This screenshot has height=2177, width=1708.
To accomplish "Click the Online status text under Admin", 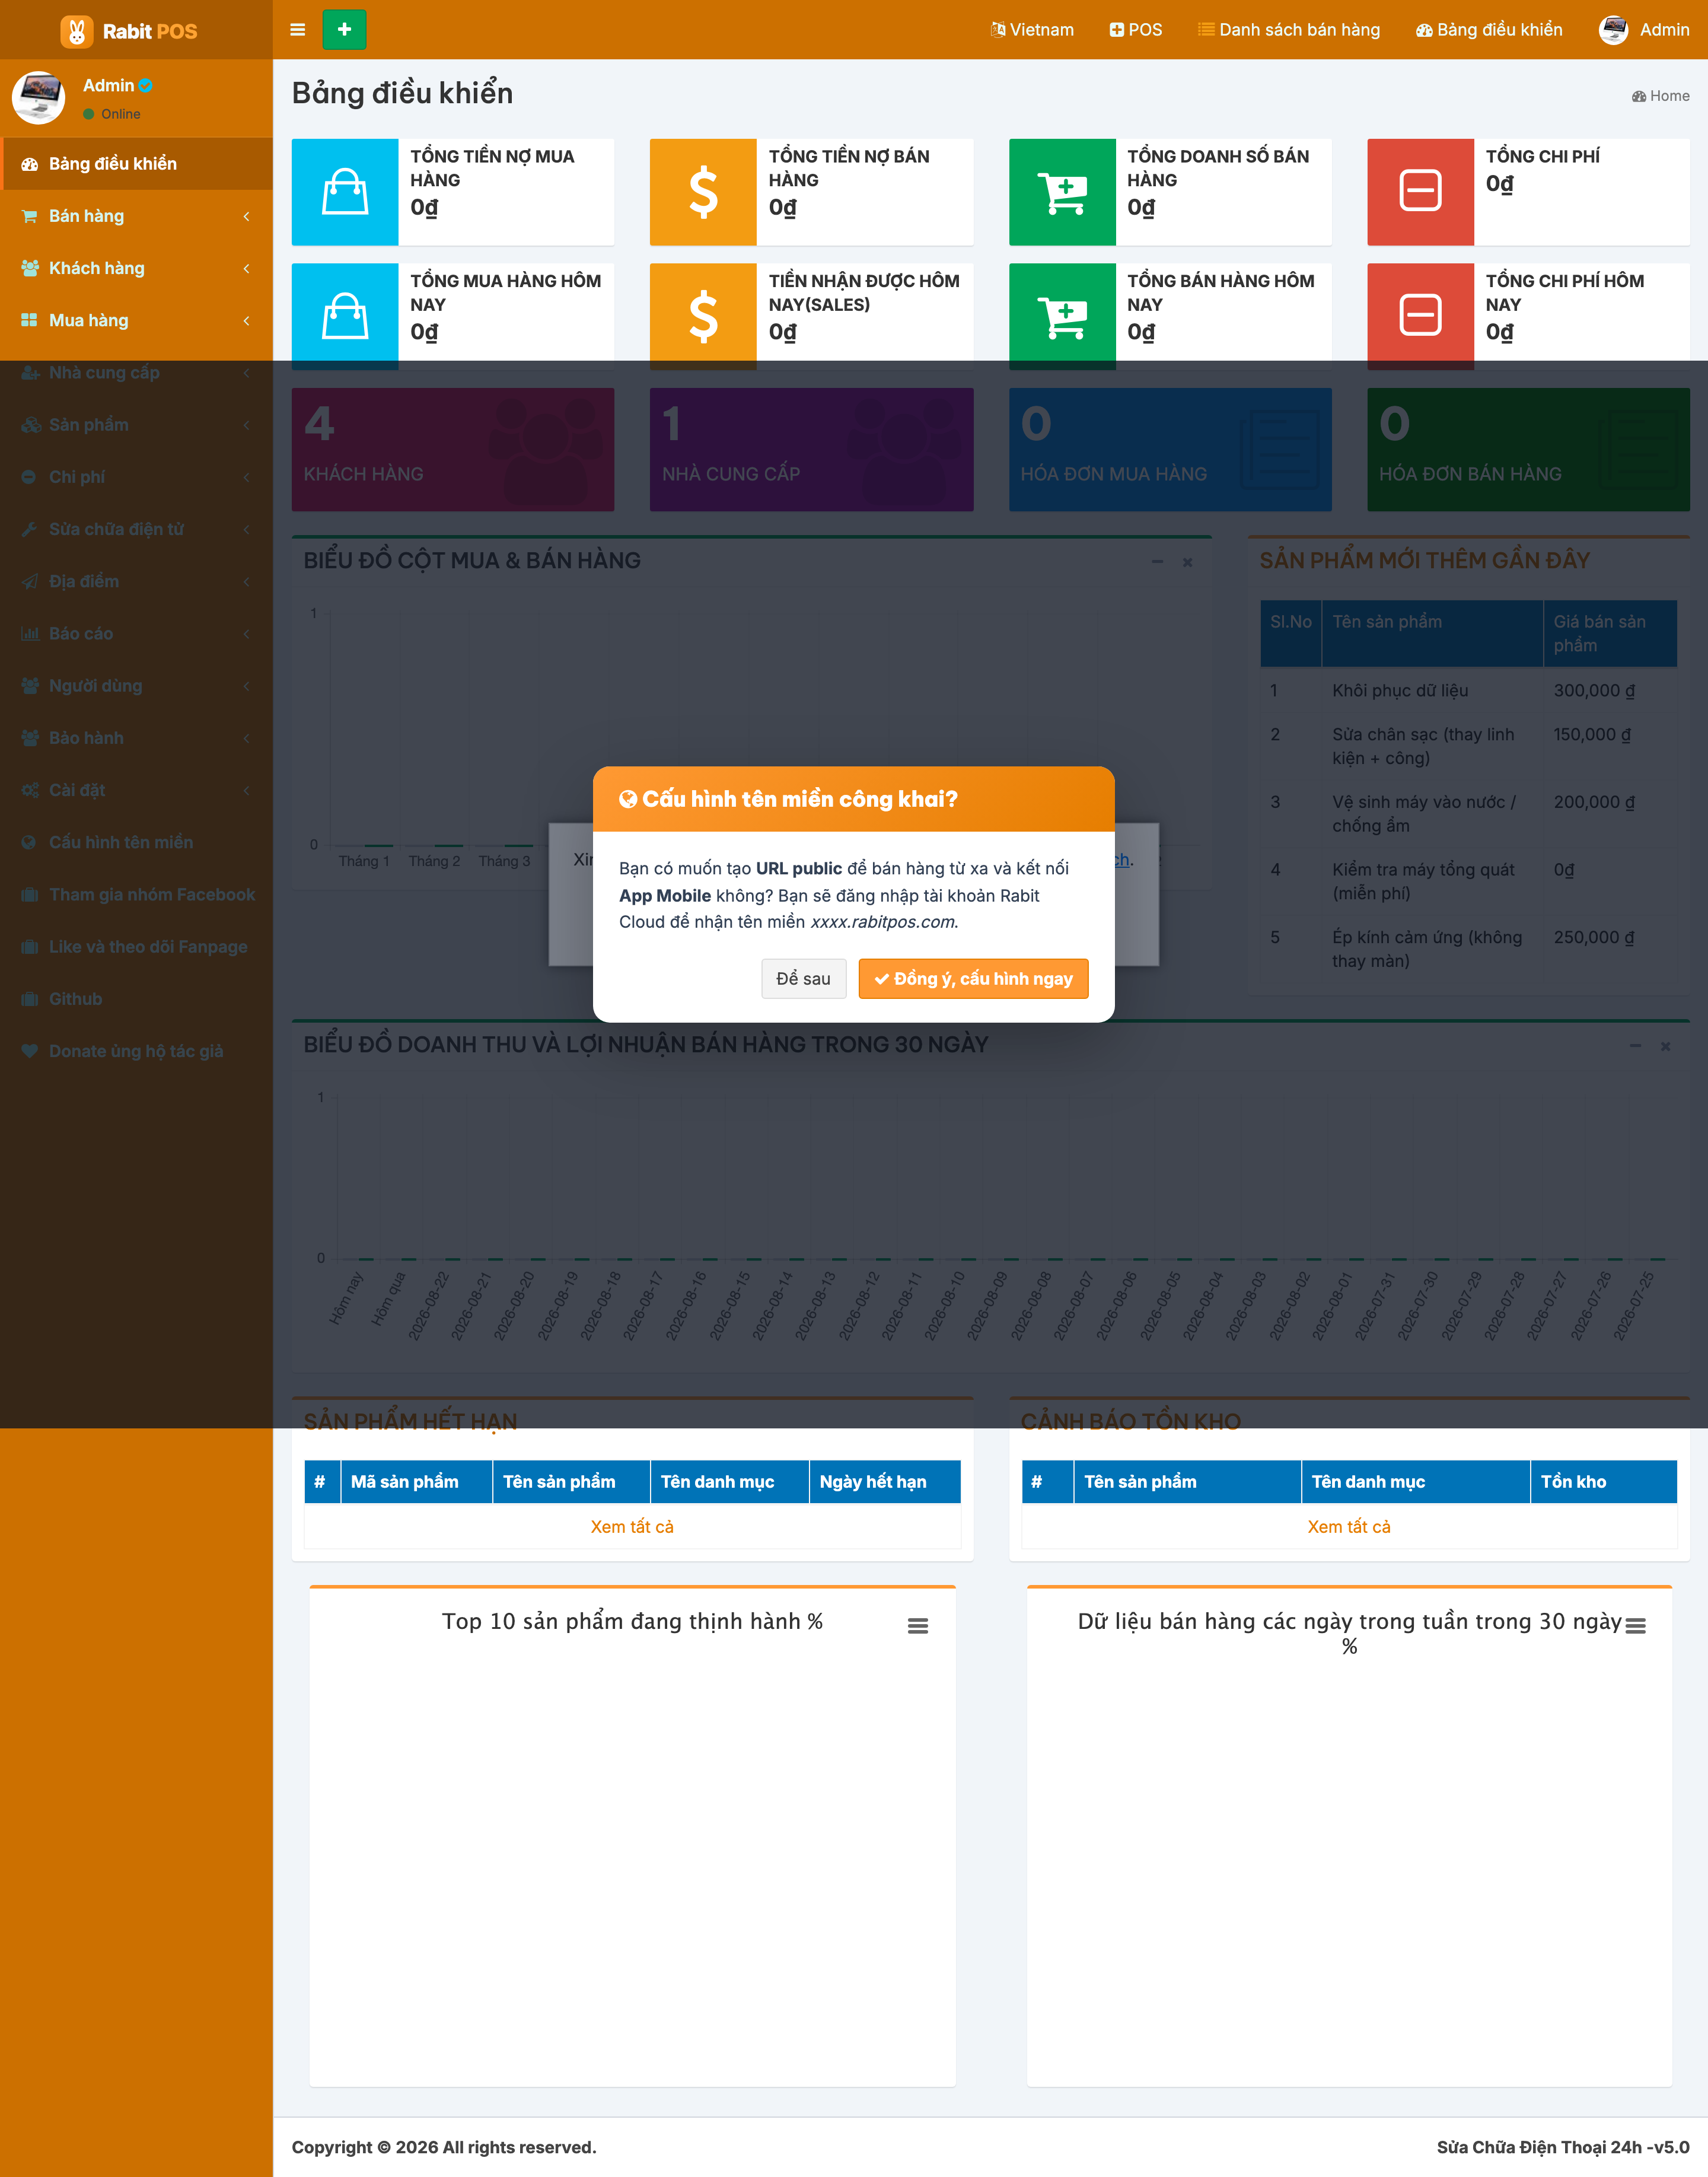I will tap(121, 114).
